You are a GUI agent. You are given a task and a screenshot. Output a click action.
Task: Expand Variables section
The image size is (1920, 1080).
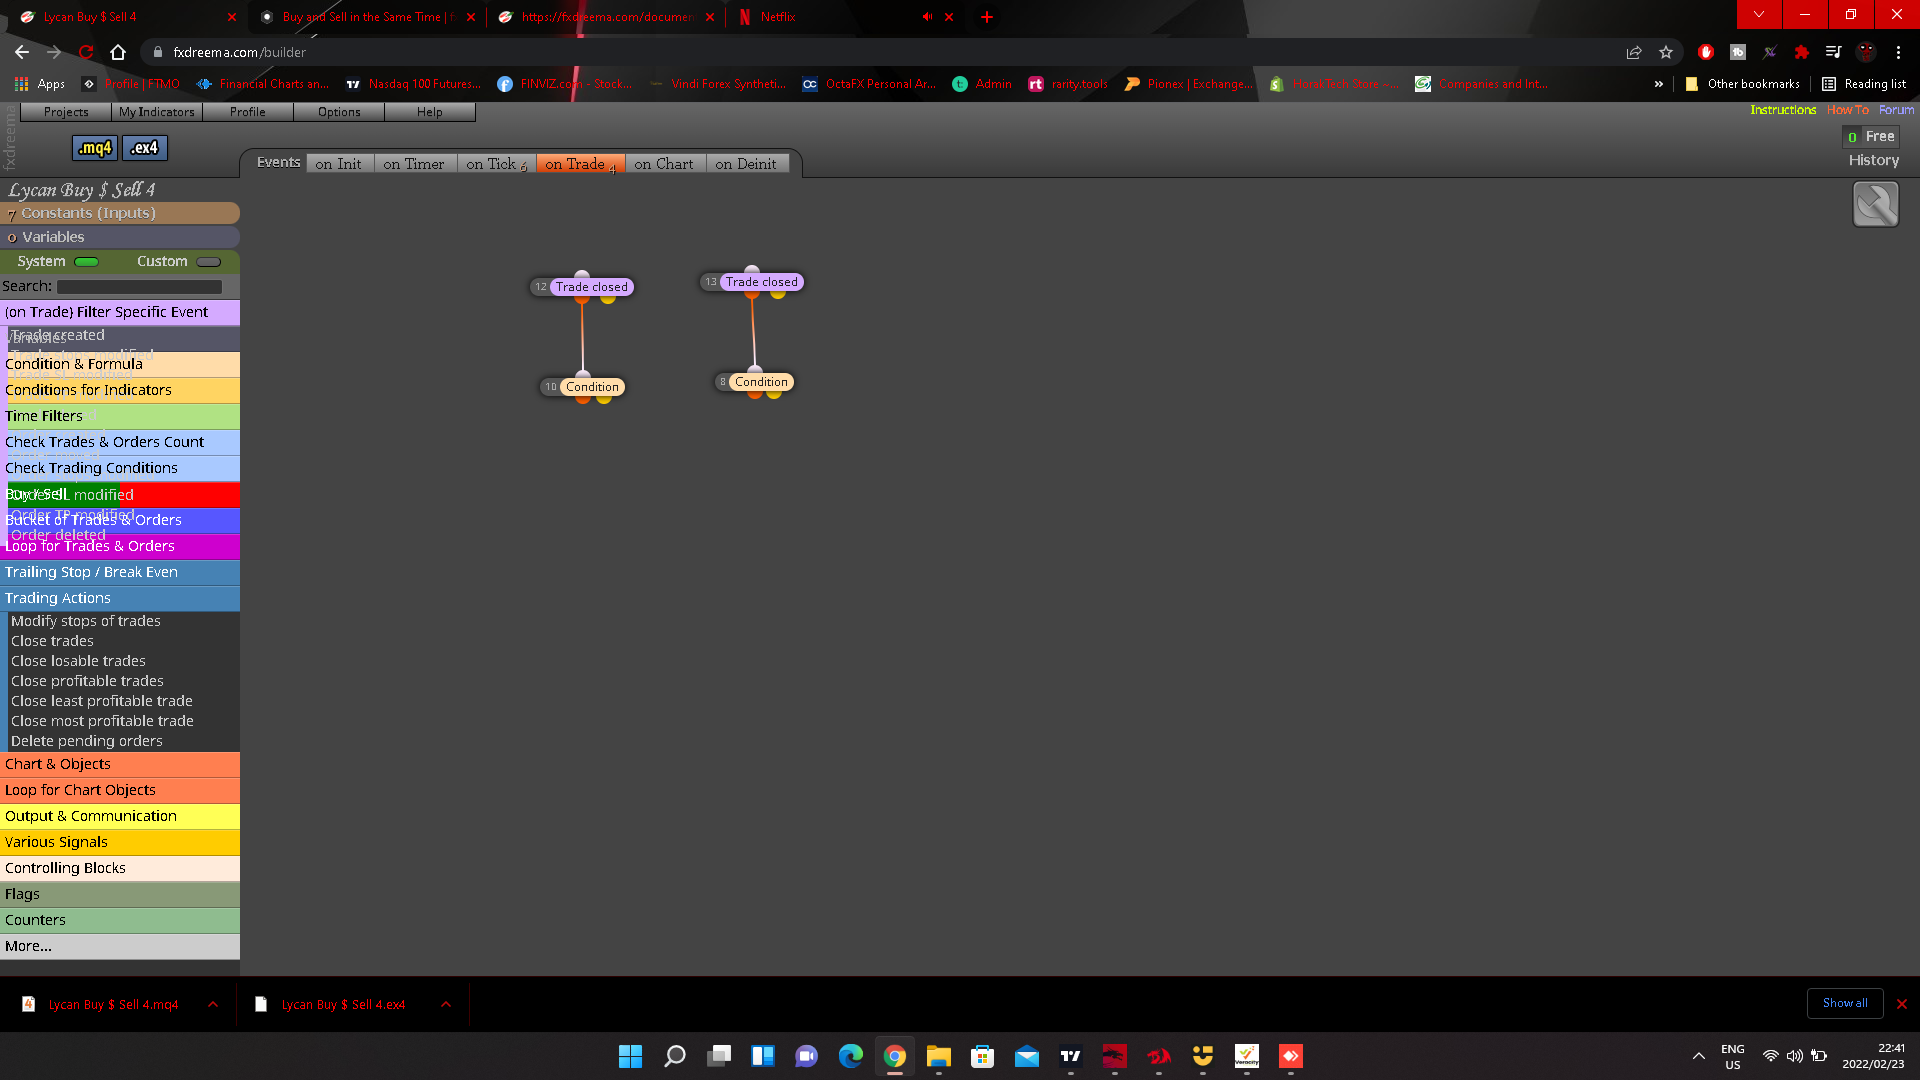[x=120, y=237]
